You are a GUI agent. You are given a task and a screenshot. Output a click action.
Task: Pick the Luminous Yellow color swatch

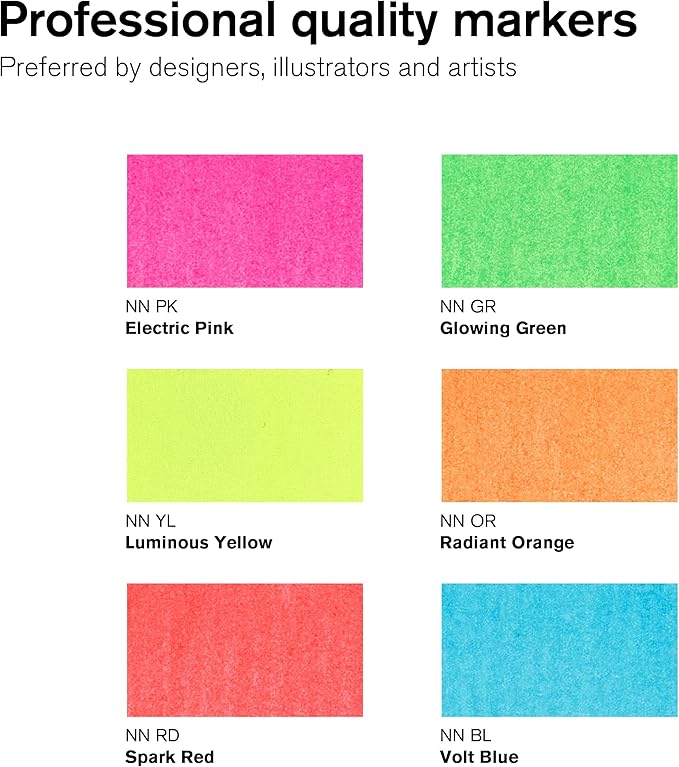click(x=244, y=435)
